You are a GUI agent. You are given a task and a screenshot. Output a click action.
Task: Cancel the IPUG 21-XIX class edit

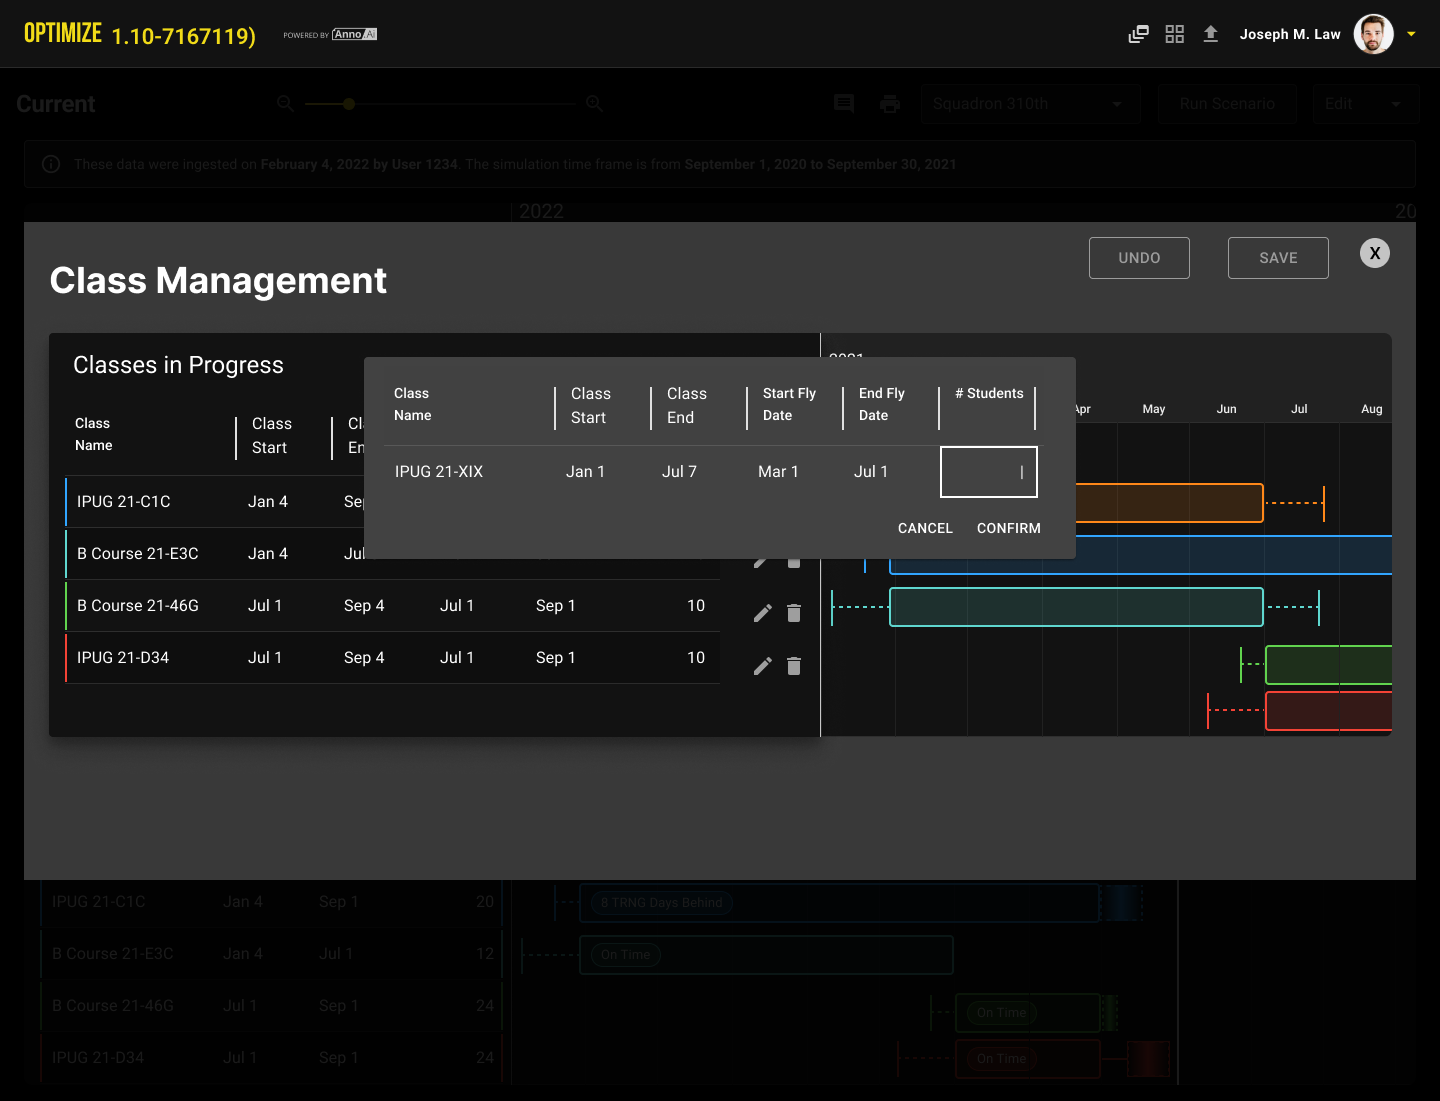tap(925, 528)
